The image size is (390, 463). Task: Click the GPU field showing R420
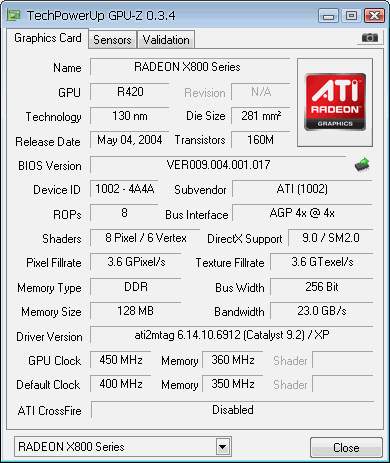(x=130, y=92)
